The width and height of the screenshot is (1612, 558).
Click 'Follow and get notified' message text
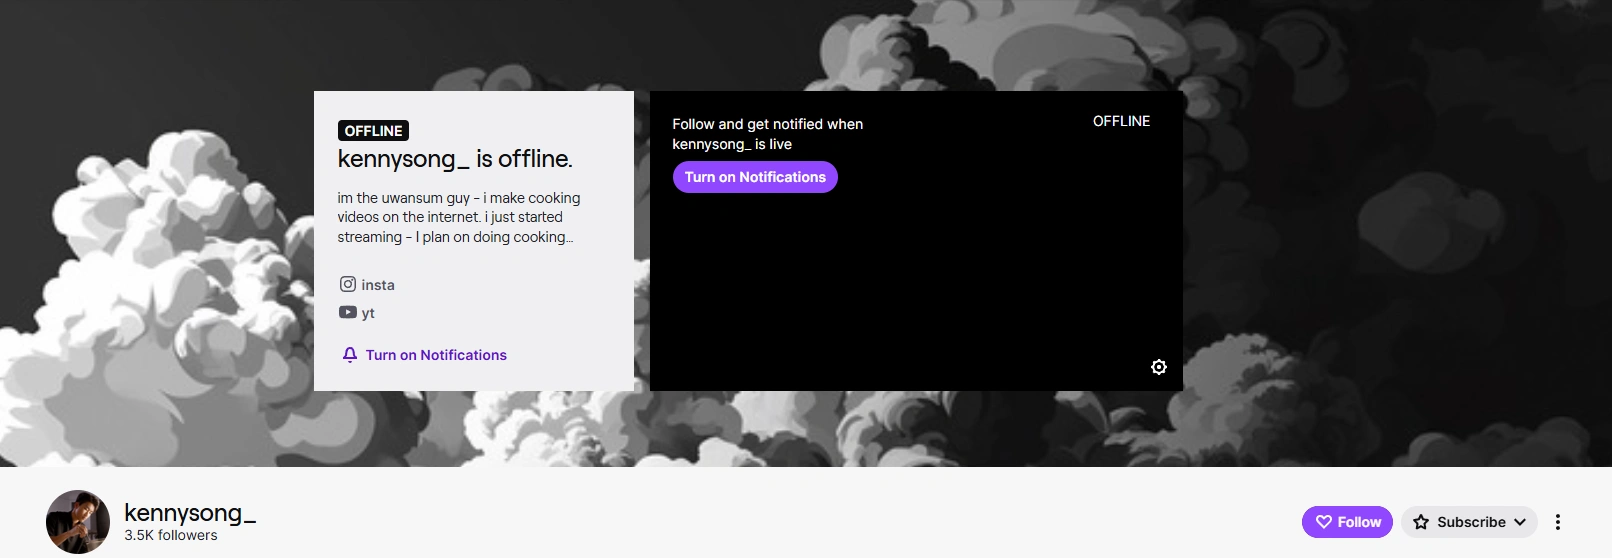click(767, 134)
